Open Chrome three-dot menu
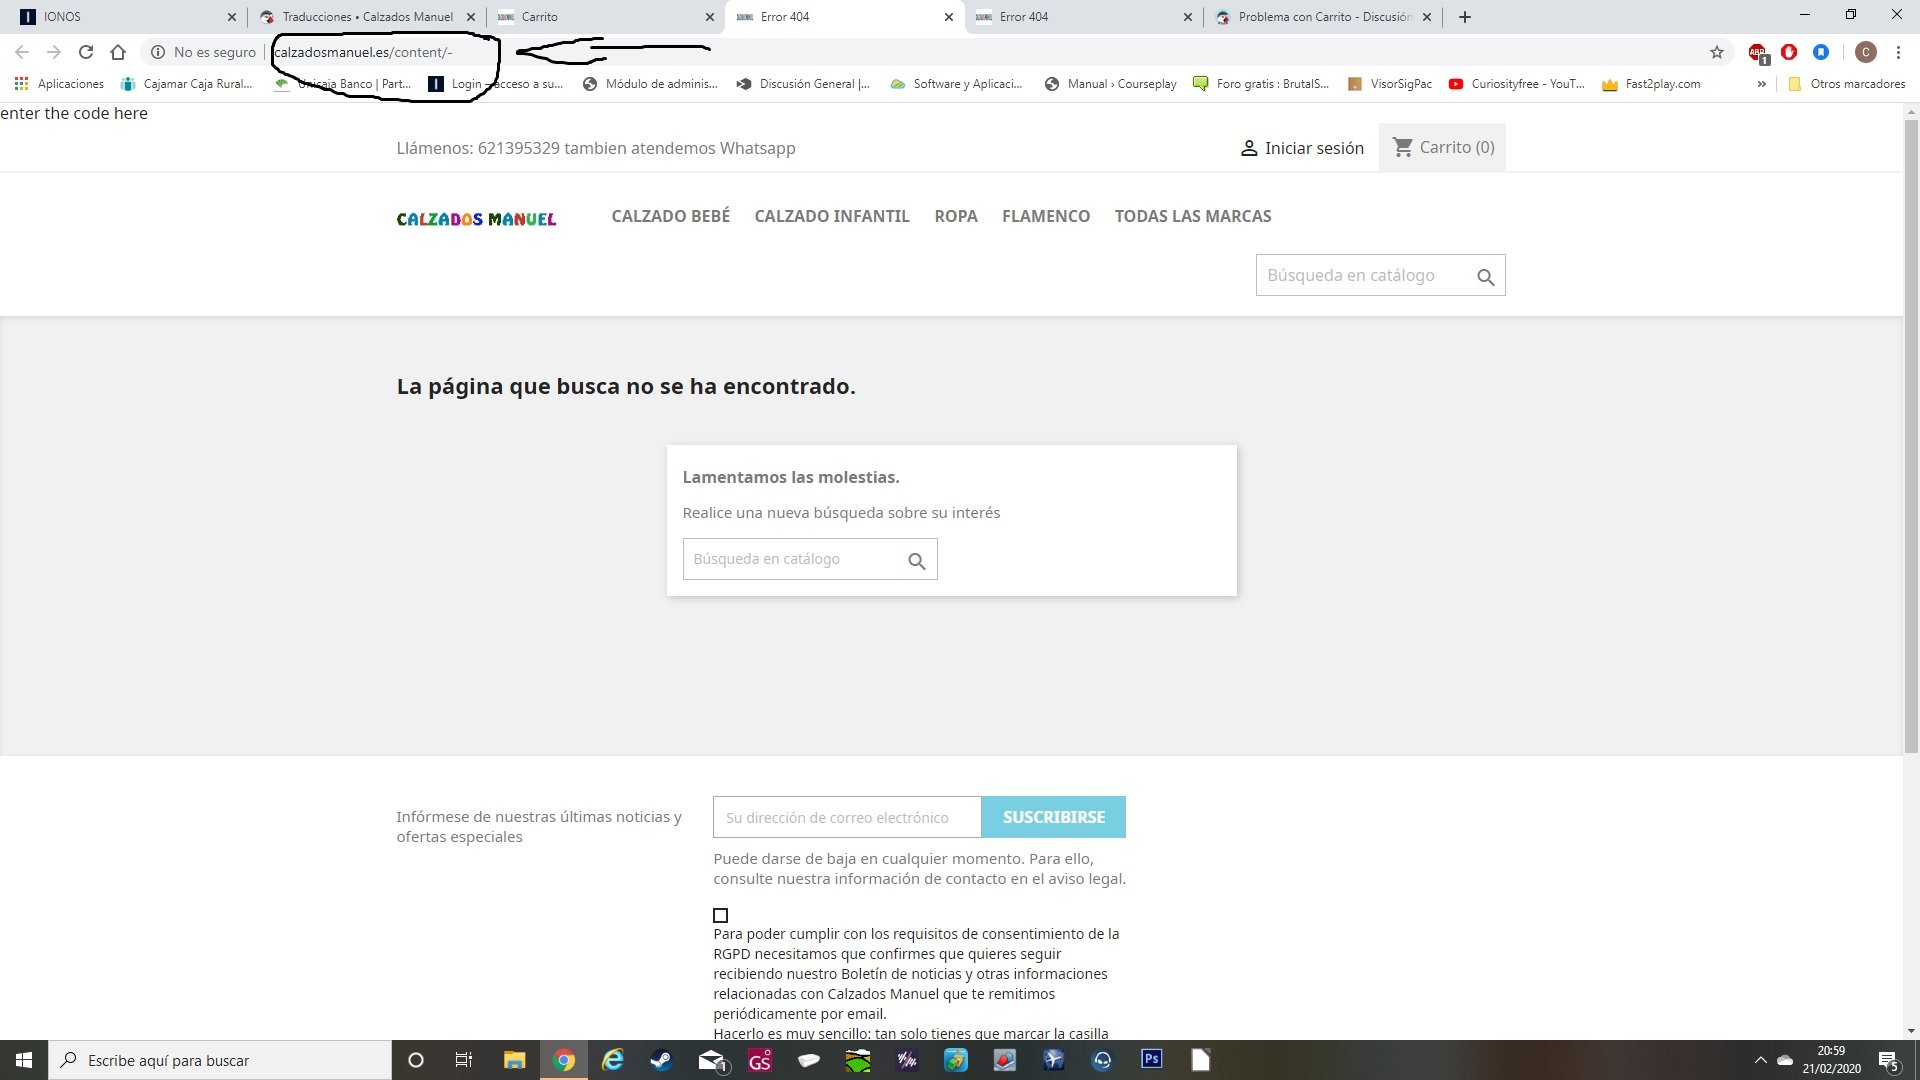Image resolution: width=1920 pixels, height=1080 pixels. click(x=1898, y=52)
